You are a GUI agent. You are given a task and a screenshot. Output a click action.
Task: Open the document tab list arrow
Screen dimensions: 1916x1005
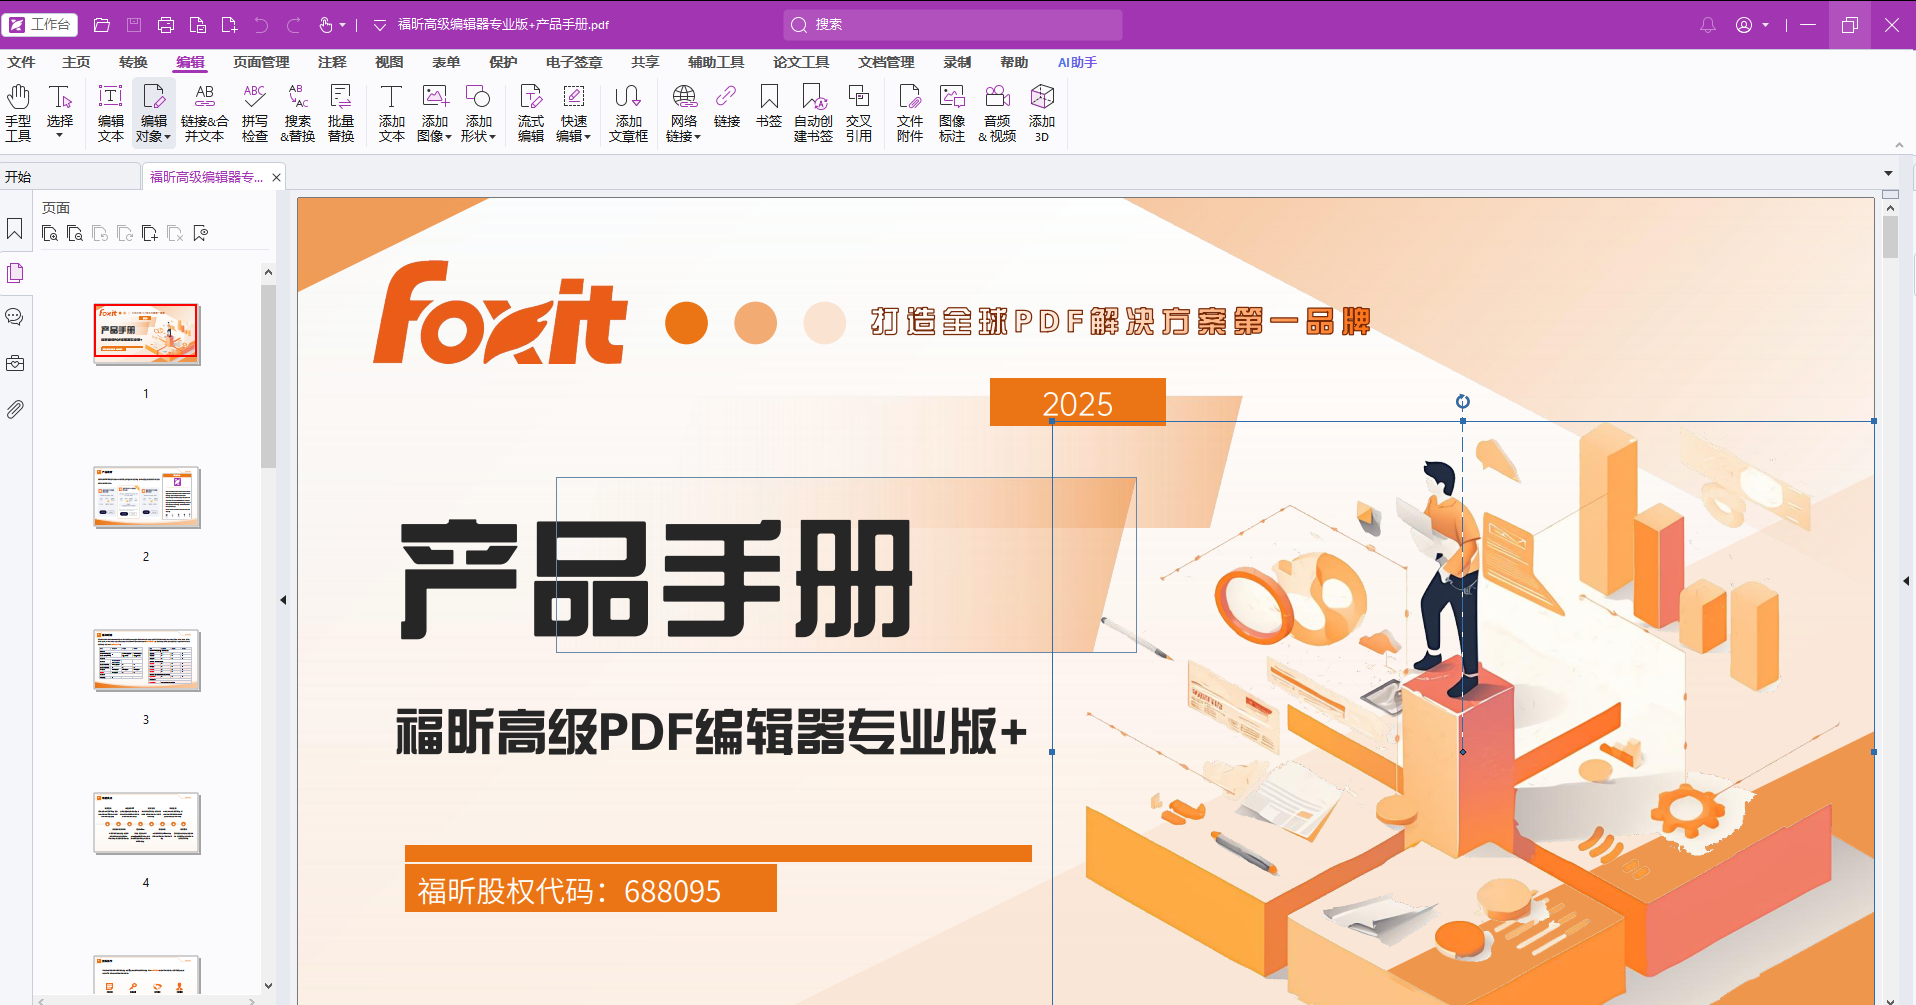click(1889, 174)
